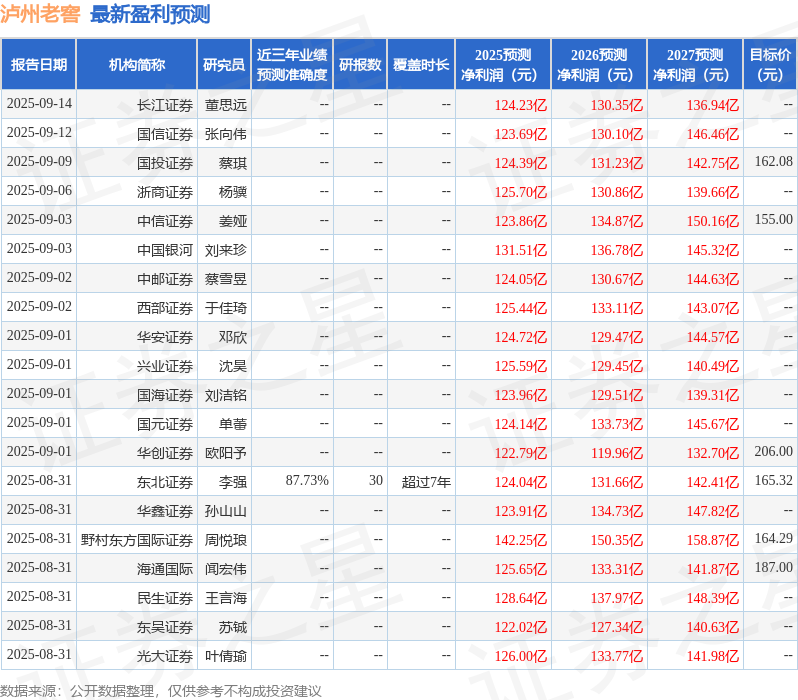Viewport: 798px width, 700px height.
Task: Click the 最新盈利预测 heading text
Action: tap(150, 14)
